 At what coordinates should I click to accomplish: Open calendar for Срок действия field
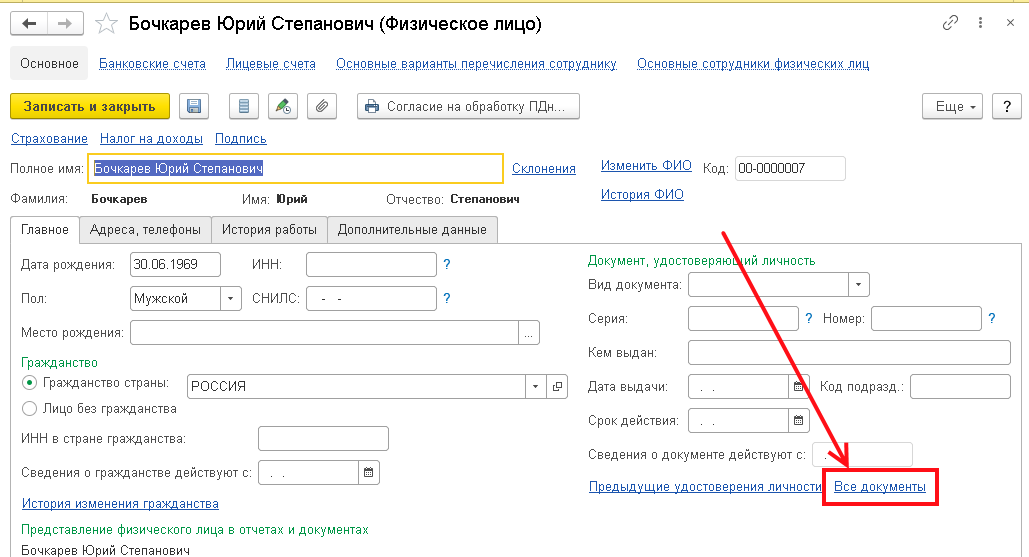click(799, 421)
